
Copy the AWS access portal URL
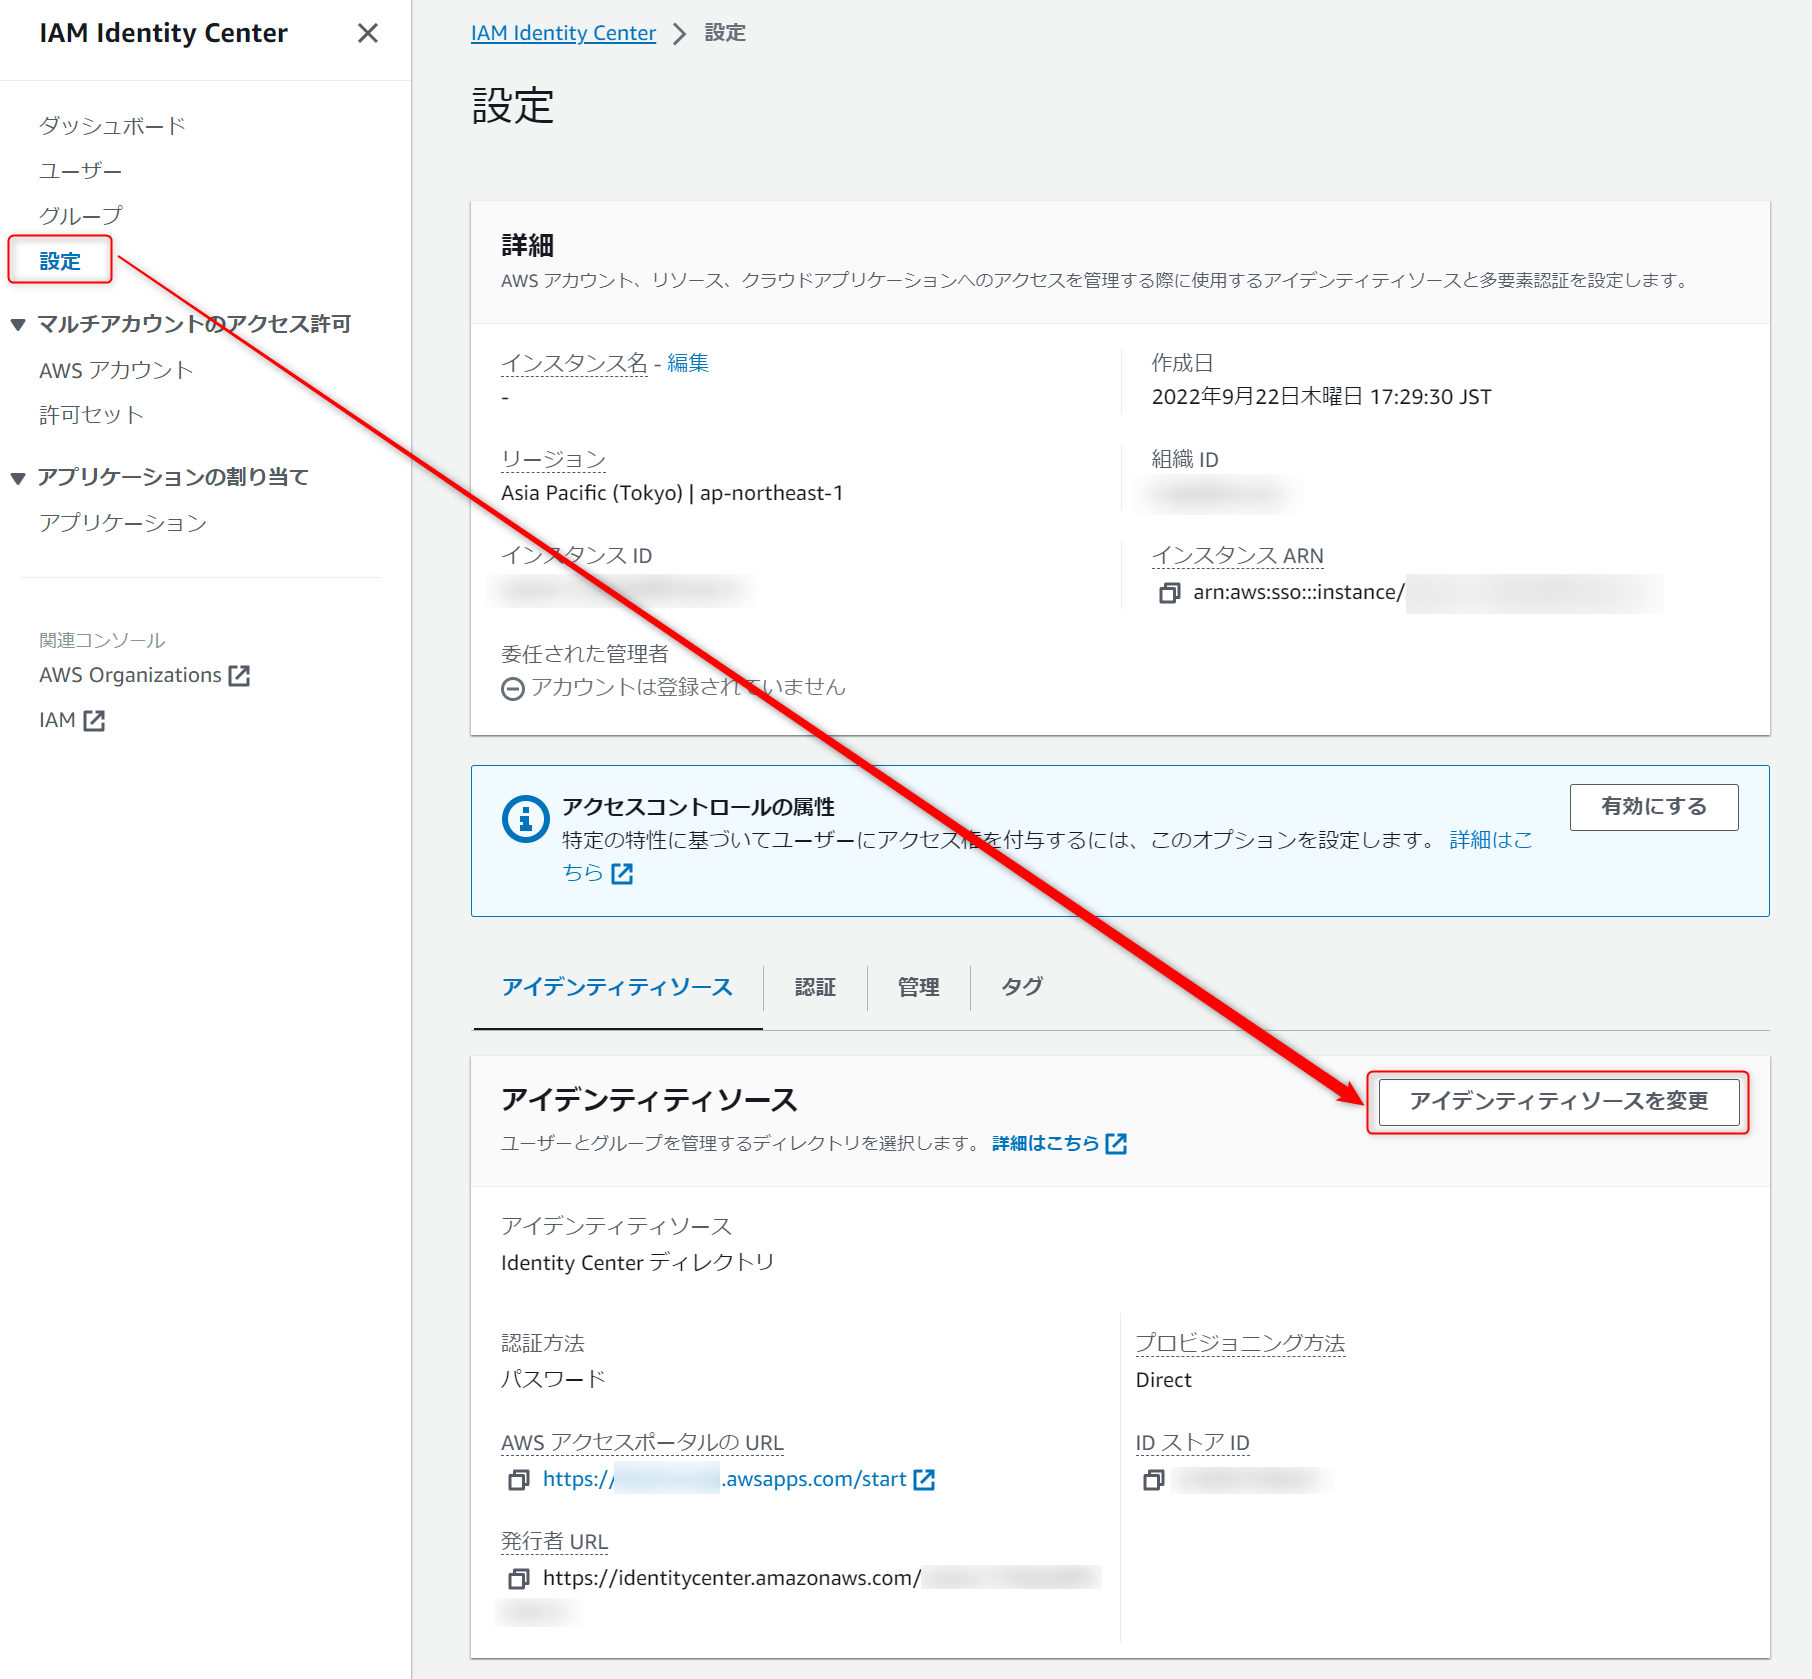(x=518, y=1480)
